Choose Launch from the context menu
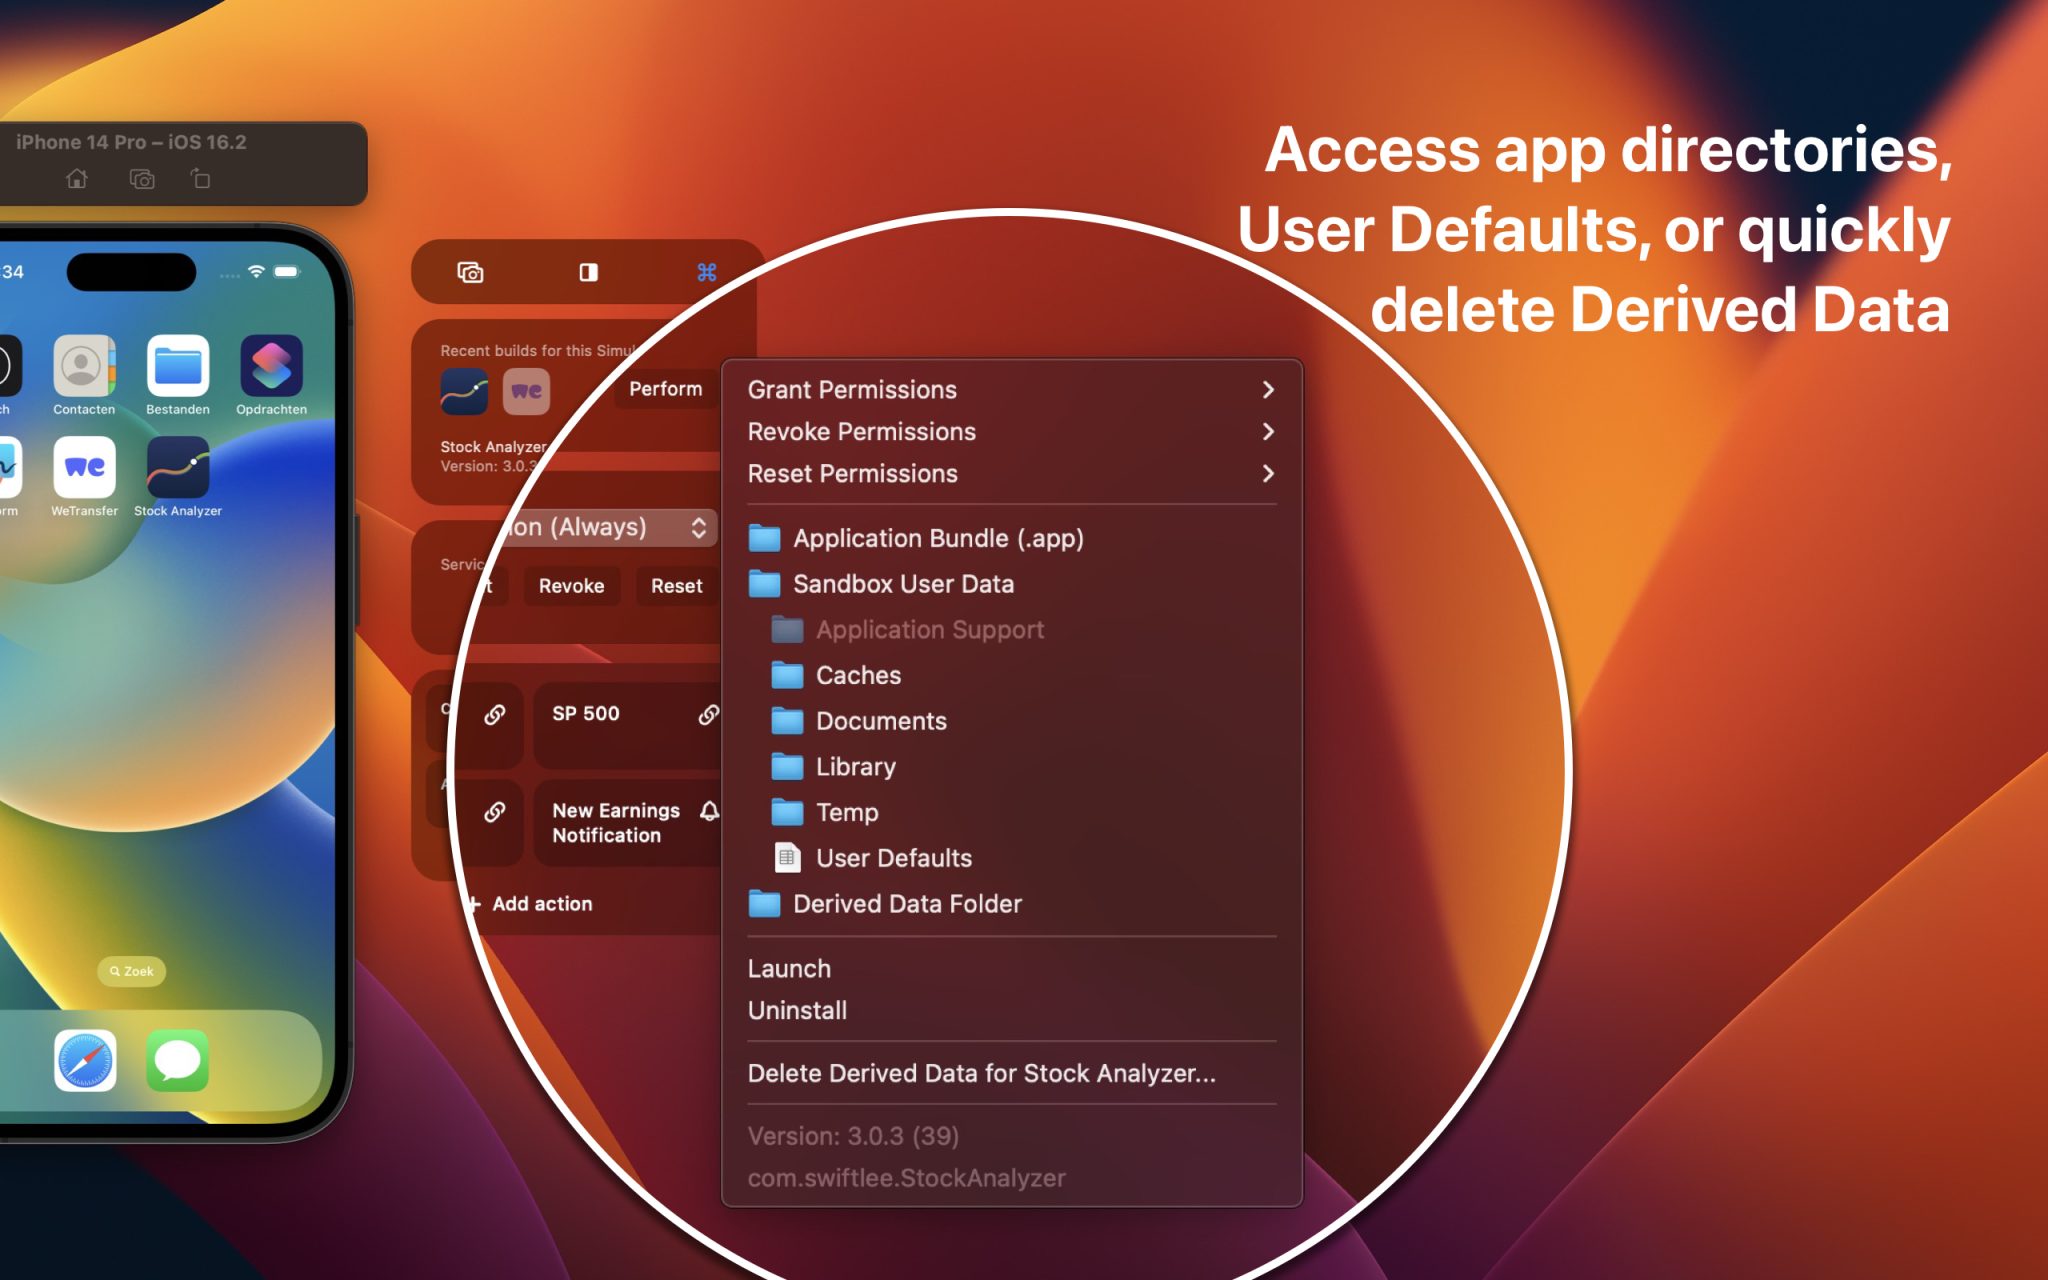The height and width of the screenshot is (1280, 2048). (1012, 969)
